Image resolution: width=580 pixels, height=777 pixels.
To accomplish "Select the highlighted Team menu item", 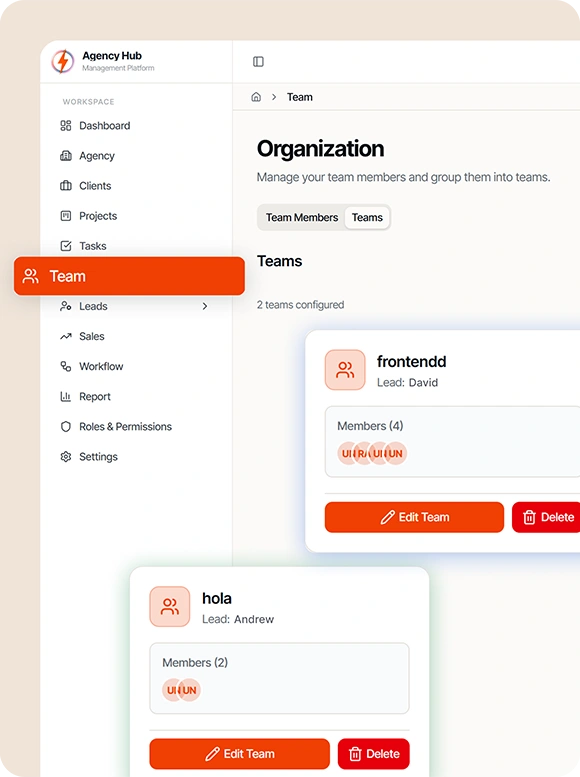I will (129, 276).
